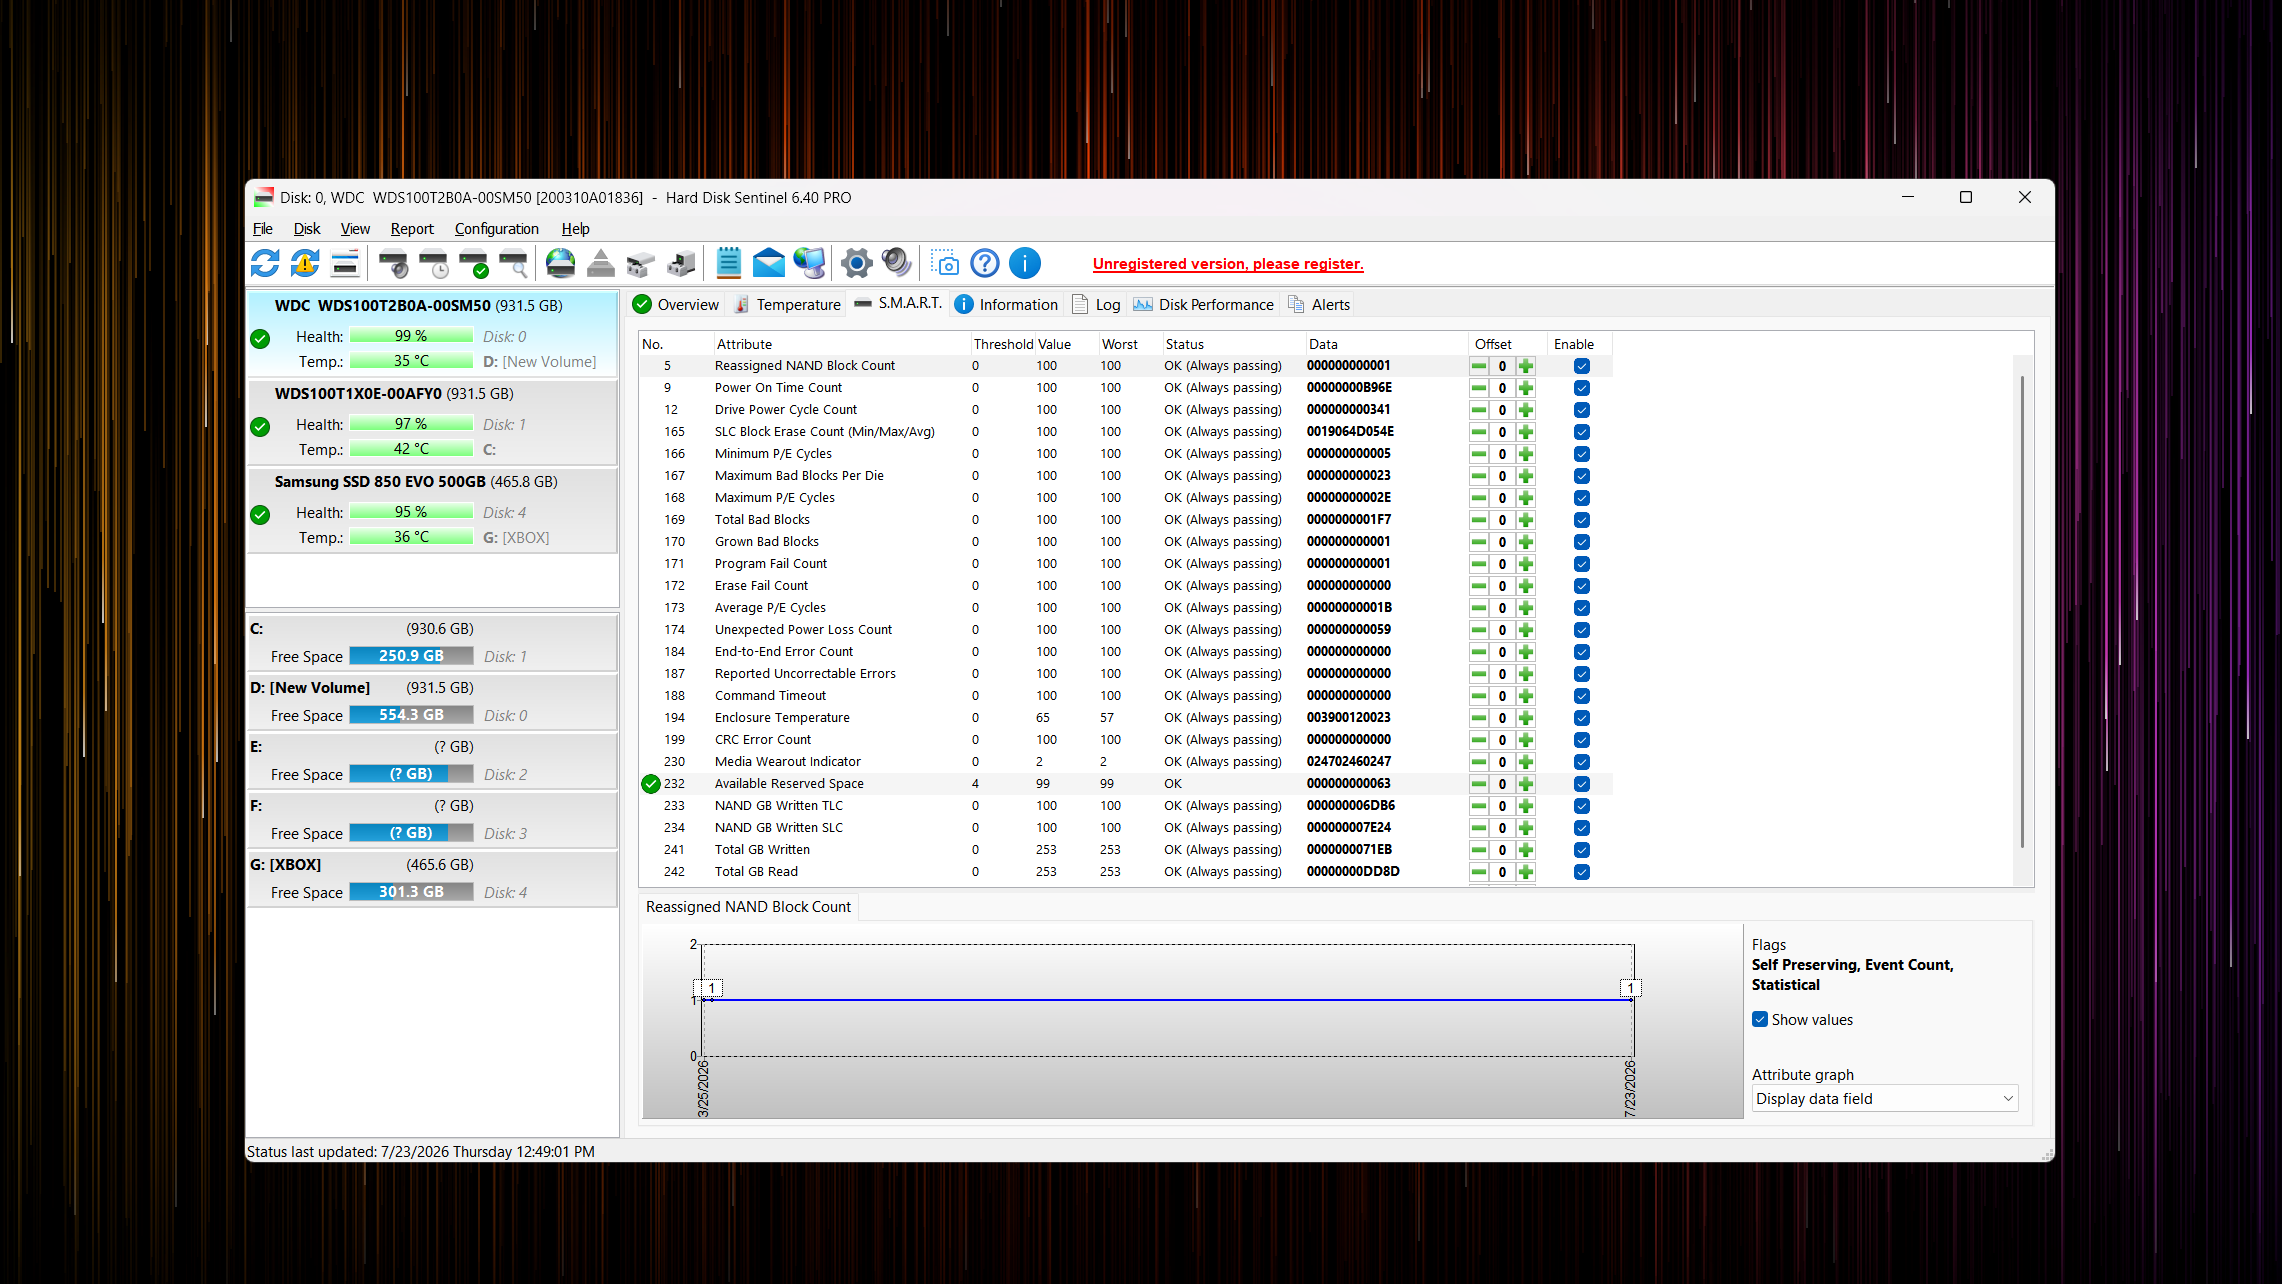Screen dimensions: 2282x1284
Task: Click plus offset for SLC Block Erase Count
Action: [x=1526, y=432]
